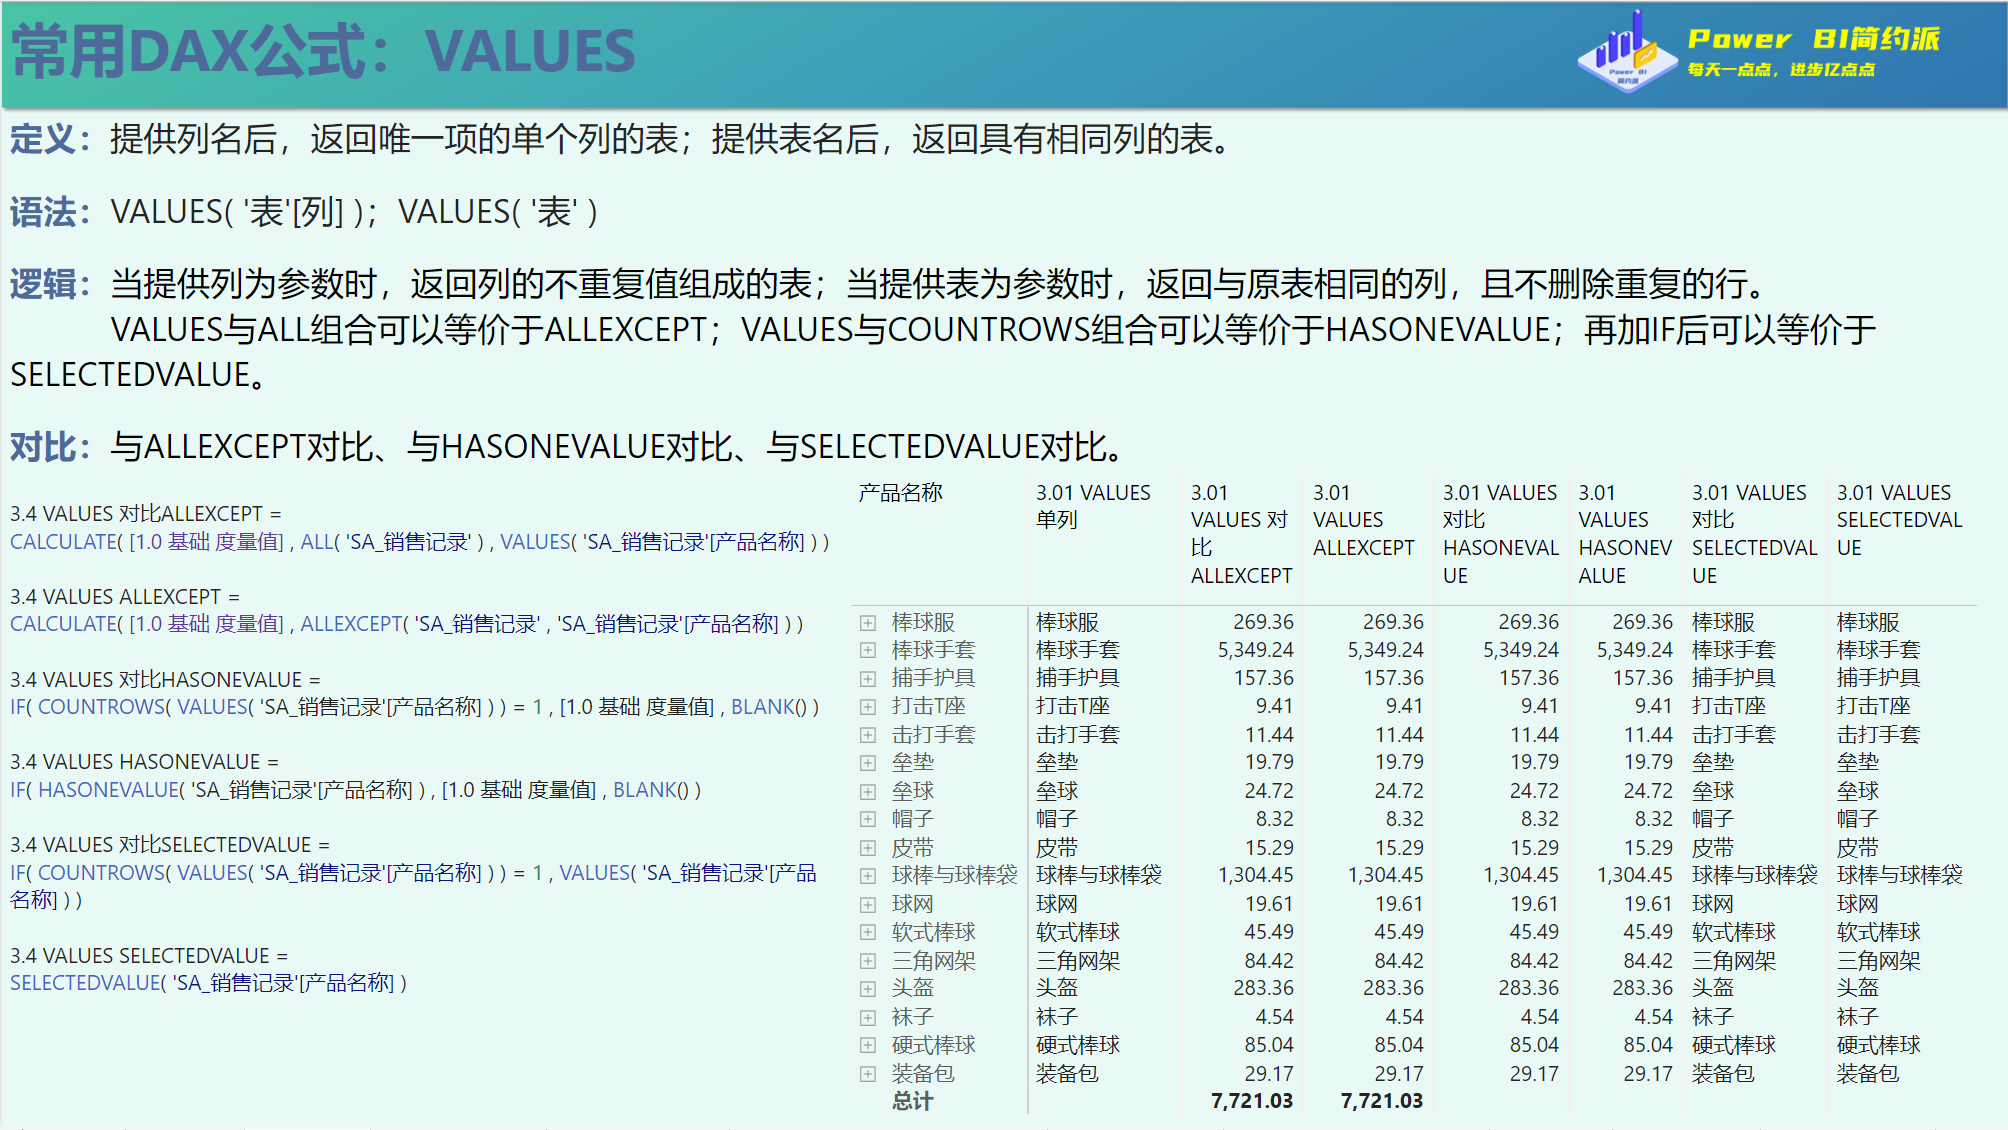This screenshot has width=2008, height=1130.
Task: Expand the 棒球服 row
Action: [868, 623]
